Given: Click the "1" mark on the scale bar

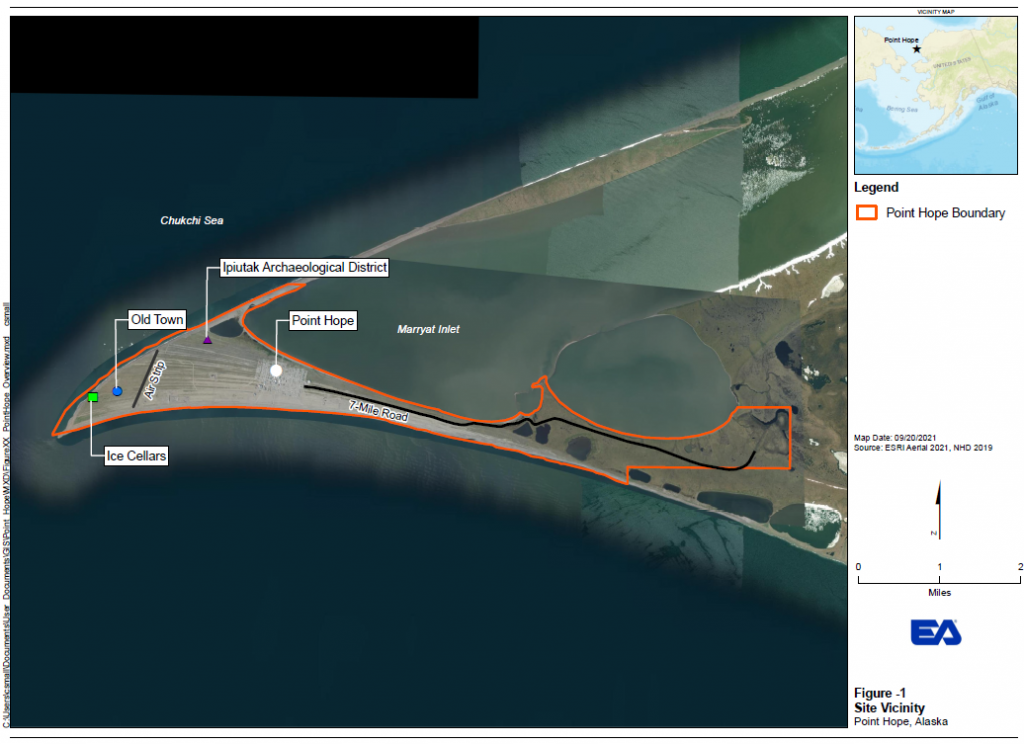Looking at the screenshot, I should pos(940,566).
